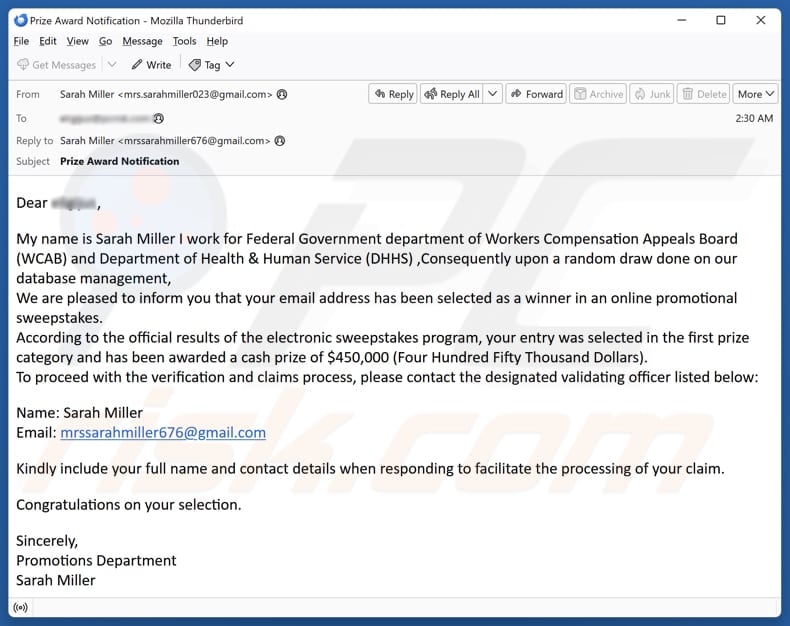The image size is (790, 626).
Task: Open the Tag dropdown
Action: tap(212, 65)
